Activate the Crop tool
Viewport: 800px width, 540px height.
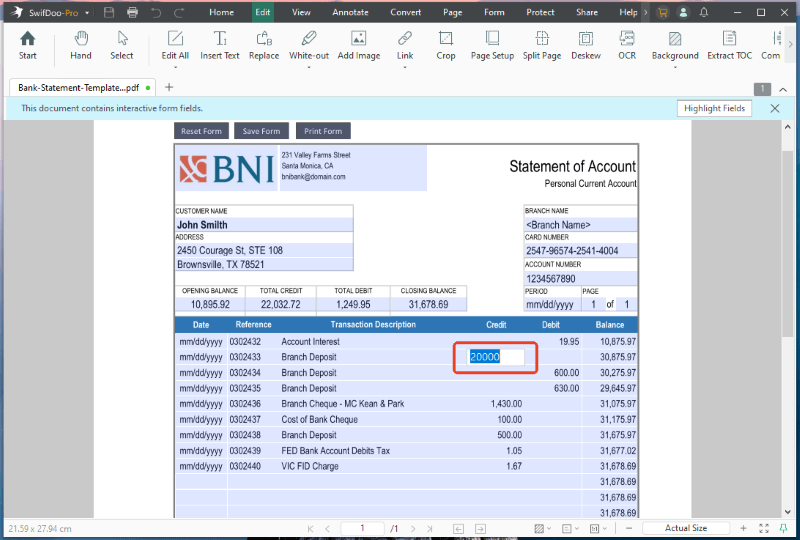coord(445,45)
